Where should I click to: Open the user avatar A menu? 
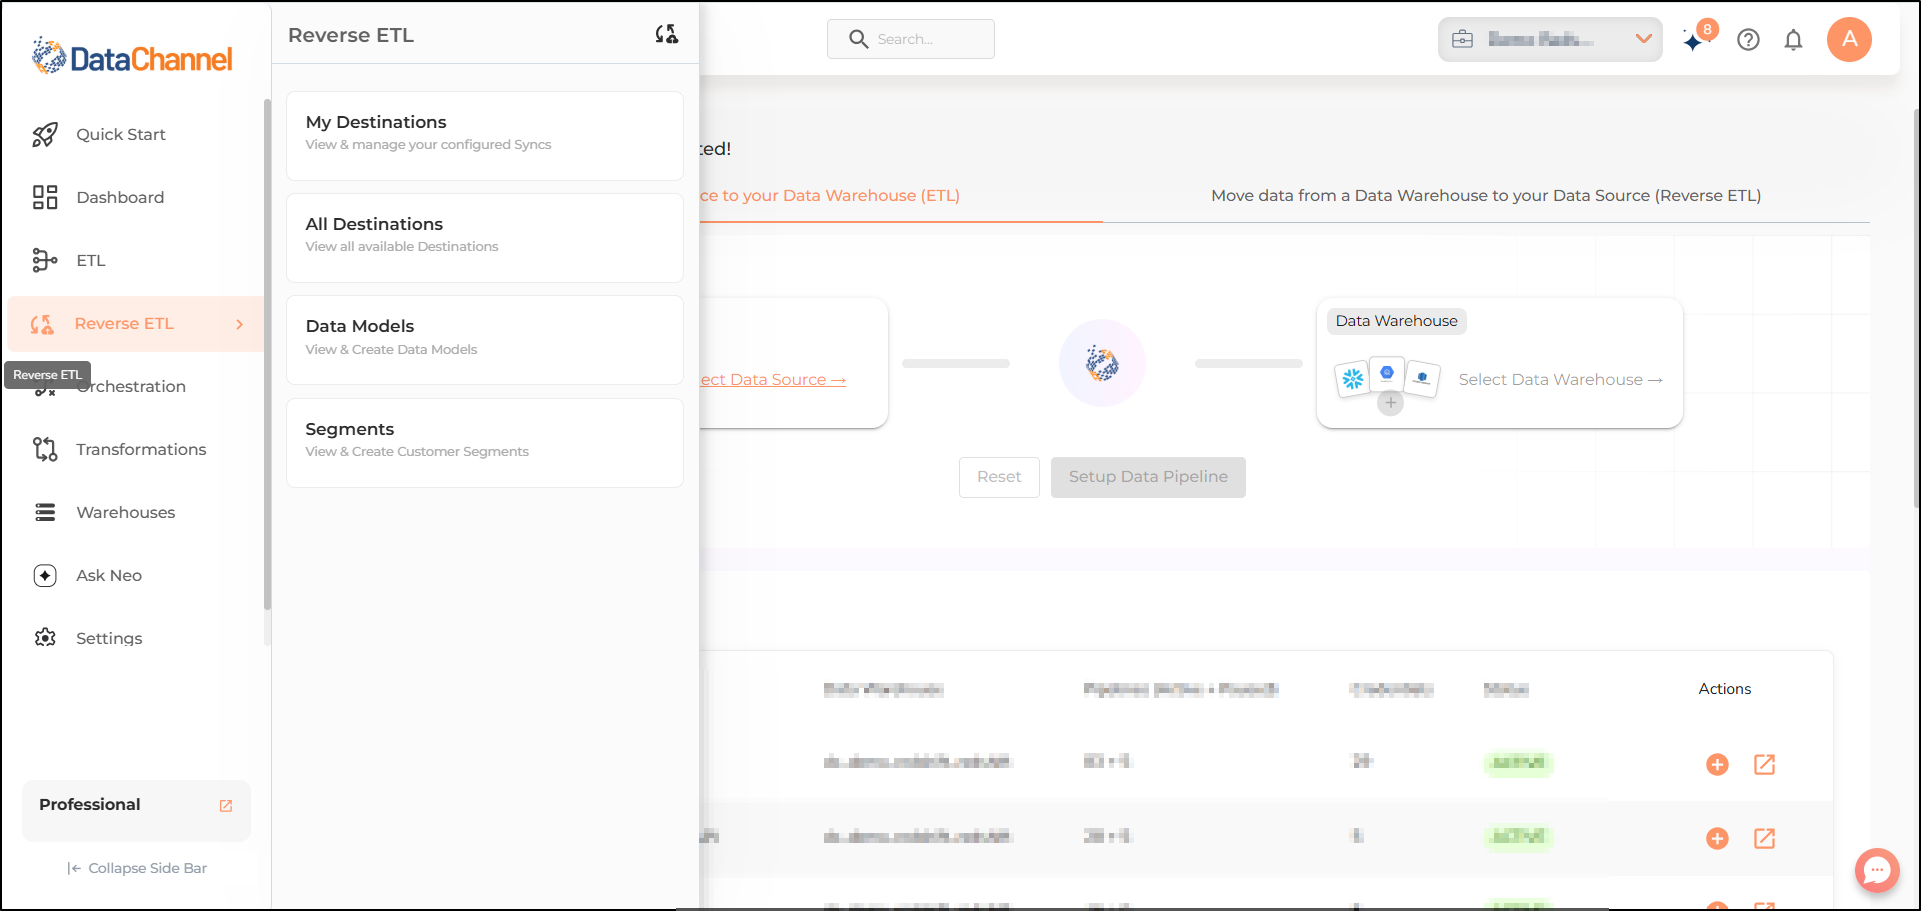tap(1849, 39)
